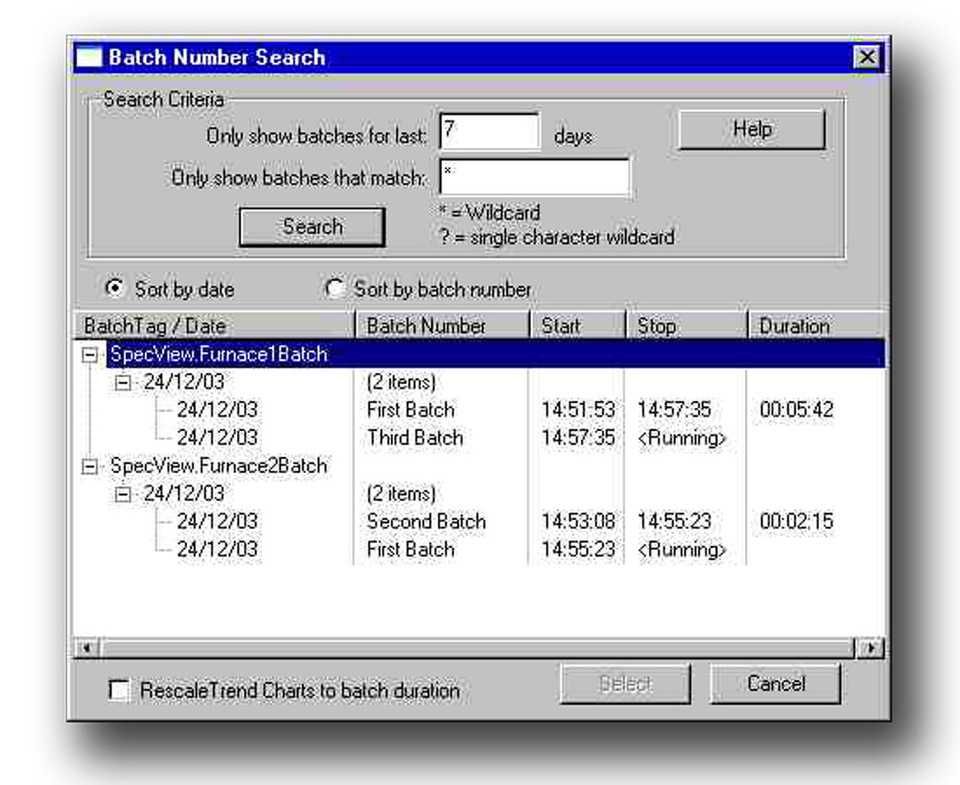This screenshot has height=785, width=960.
Task: Collapse the 24/12/03 date under Furnace1Batch
Action: 124,383
